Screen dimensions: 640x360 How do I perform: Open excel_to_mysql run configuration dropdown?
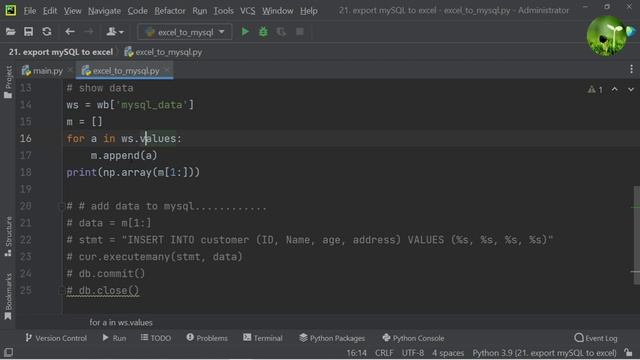185,32
